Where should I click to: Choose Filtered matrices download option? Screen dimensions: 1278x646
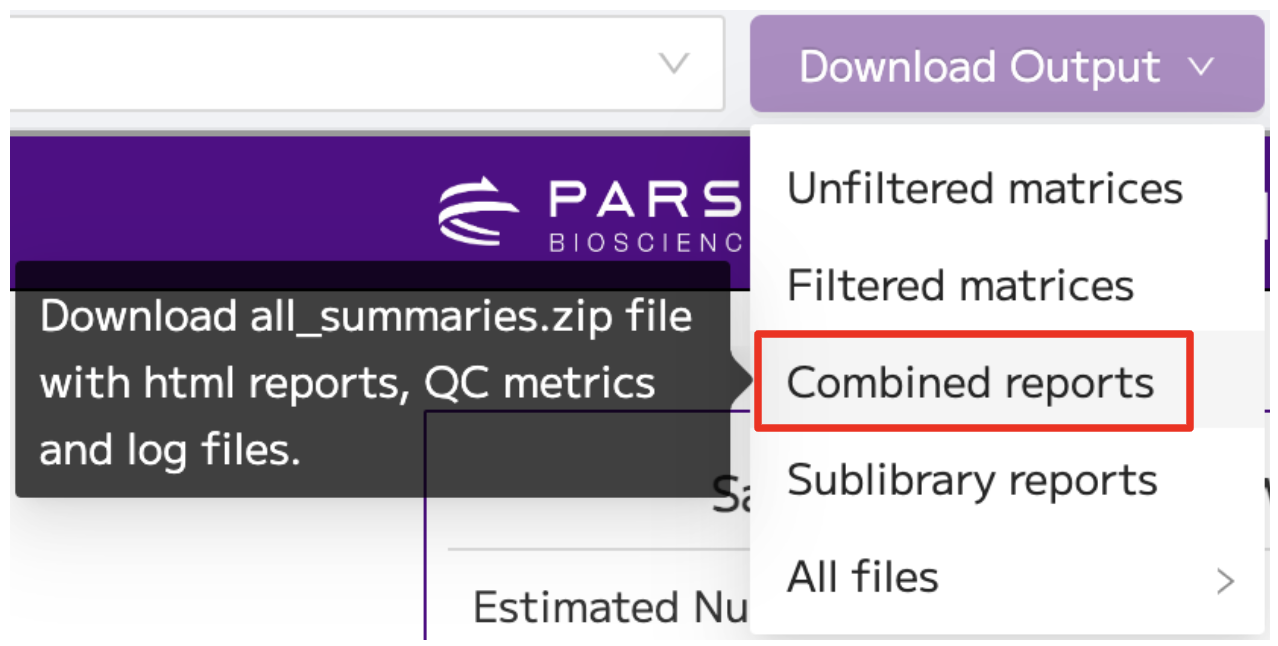pyautogui.click(x=960, y=286)
